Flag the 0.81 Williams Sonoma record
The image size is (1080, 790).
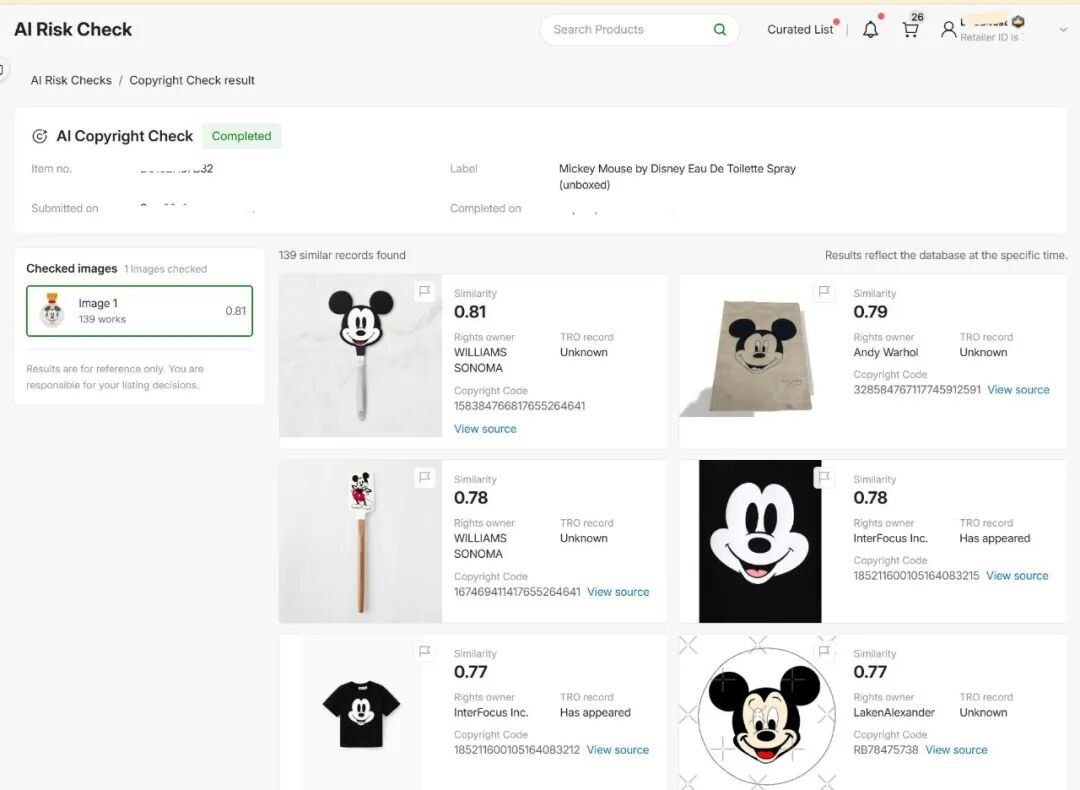[x=425, y=291]
